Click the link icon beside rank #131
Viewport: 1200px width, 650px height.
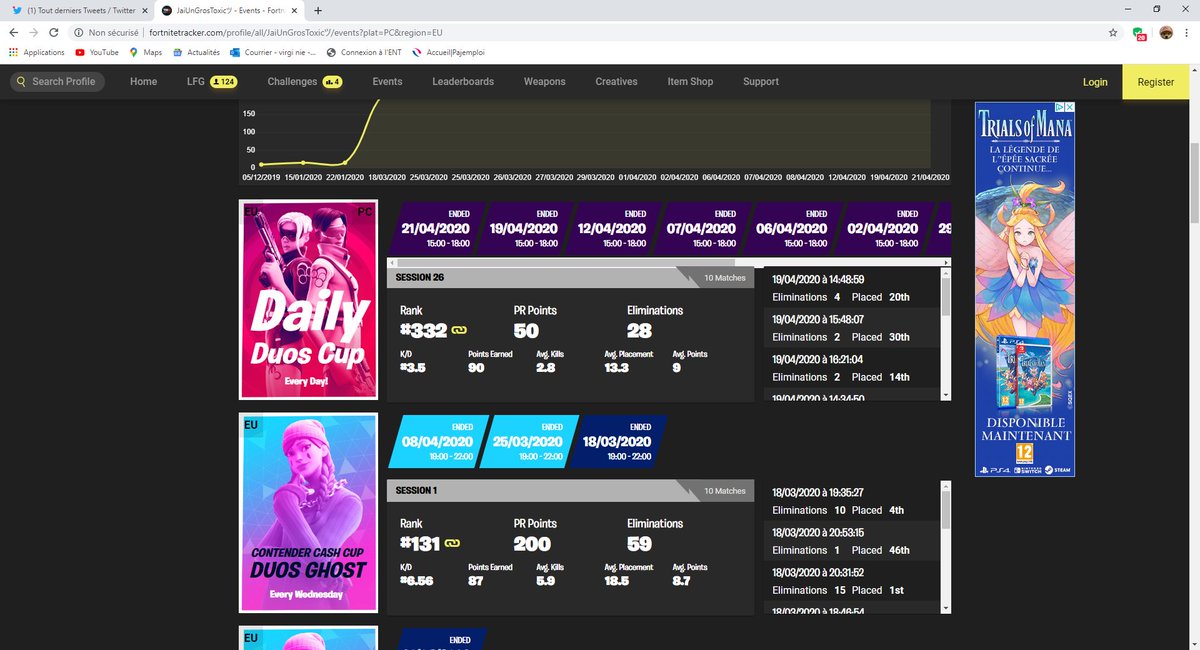[451, 544]
